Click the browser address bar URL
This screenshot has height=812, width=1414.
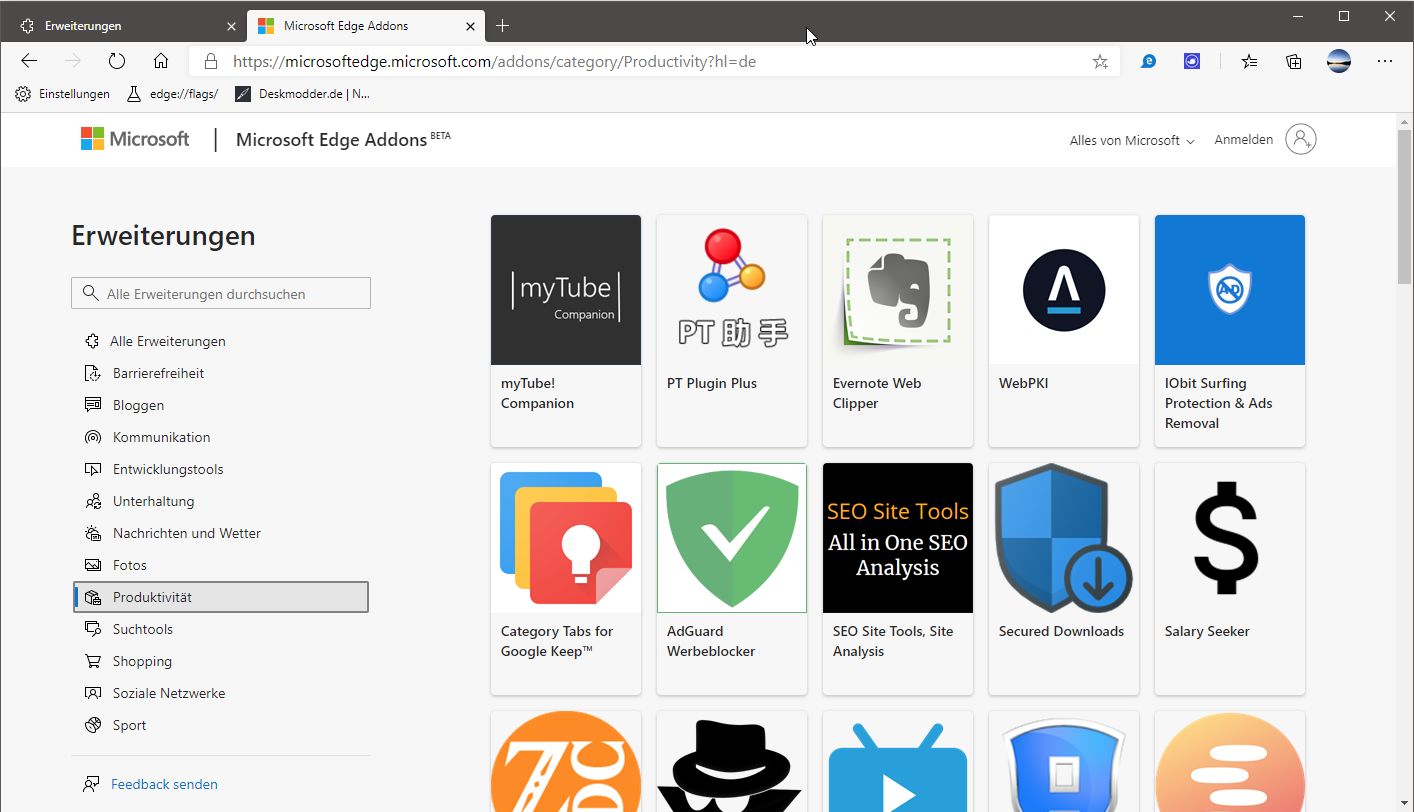pyautogui.click(x=494, y=61)
